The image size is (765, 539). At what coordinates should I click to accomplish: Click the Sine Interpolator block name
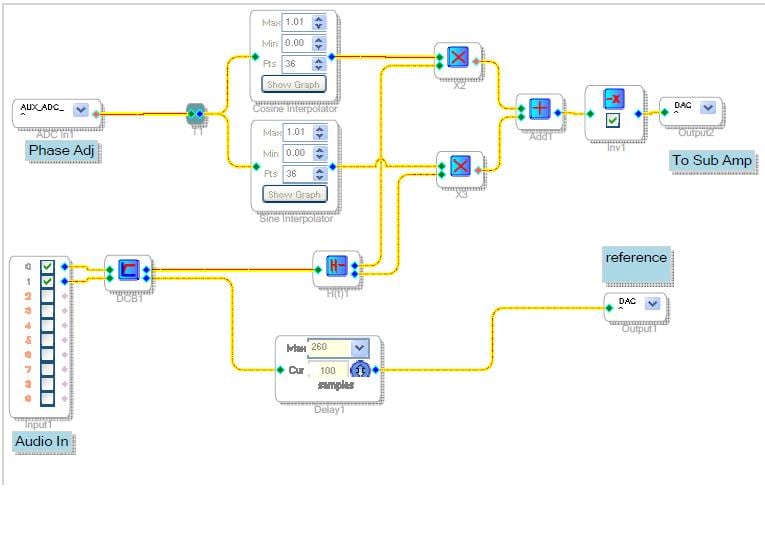point(296,219)
